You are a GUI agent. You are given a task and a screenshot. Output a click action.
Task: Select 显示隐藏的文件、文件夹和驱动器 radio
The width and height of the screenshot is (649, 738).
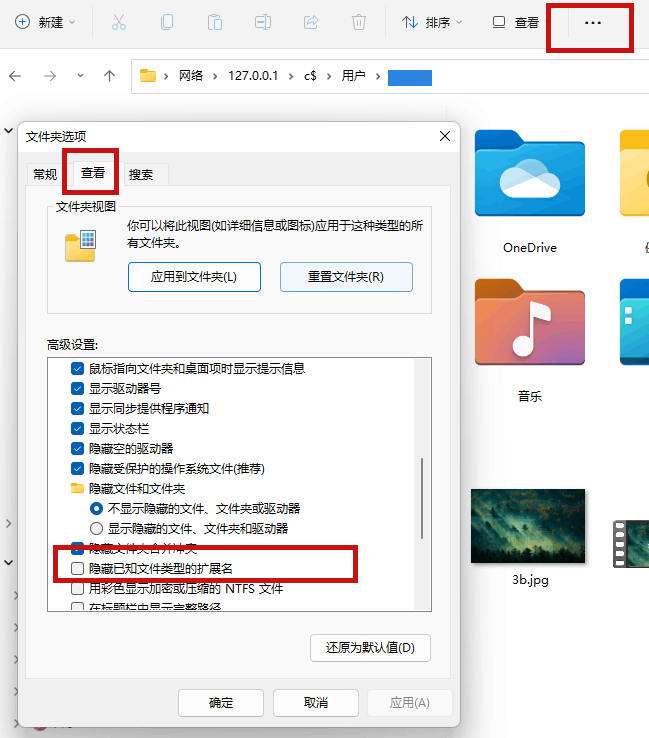pos(96,529)
